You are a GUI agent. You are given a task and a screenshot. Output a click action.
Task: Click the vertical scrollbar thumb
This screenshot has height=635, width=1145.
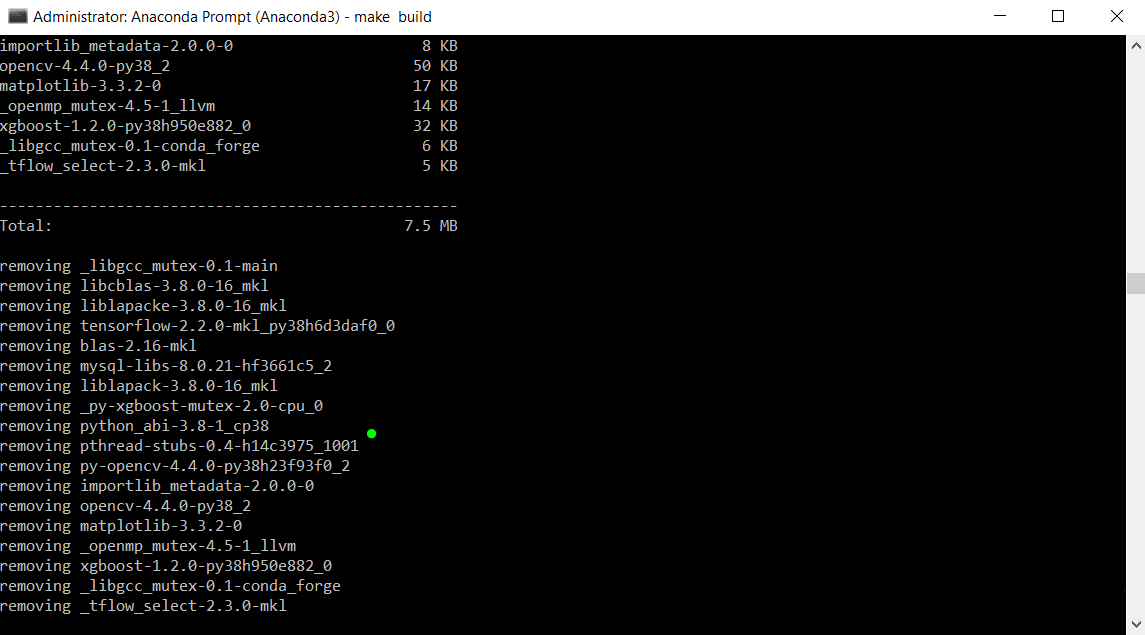1136,283
